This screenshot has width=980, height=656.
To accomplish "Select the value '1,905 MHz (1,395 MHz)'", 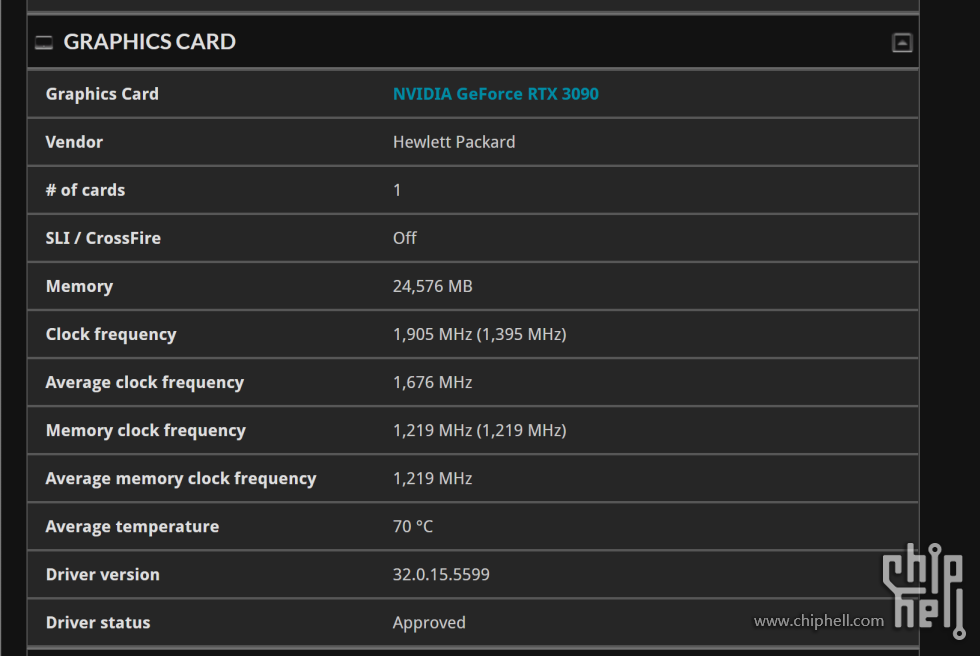I will point(479,335).
